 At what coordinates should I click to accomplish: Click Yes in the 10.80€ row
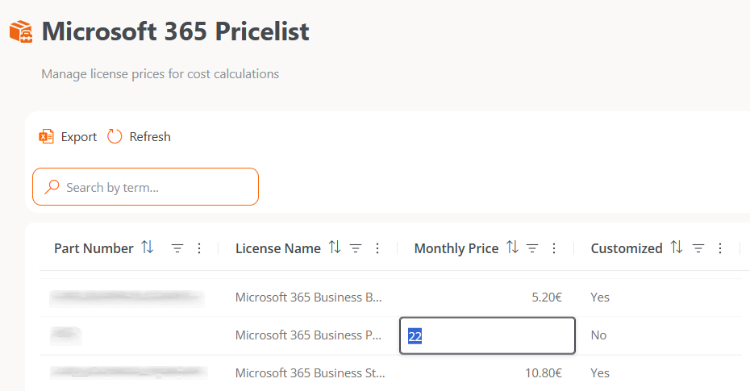(600, 373)
